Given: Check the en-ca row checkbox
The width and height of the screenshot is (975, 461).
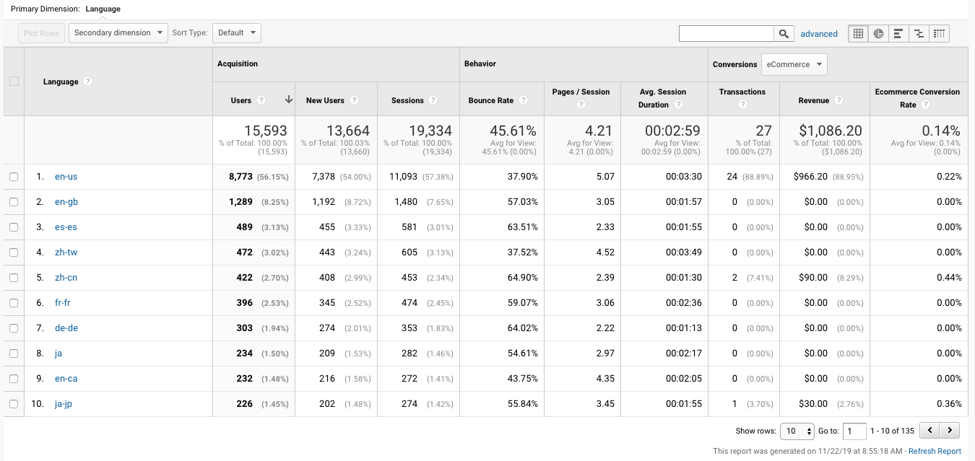Looking at the screenshot, I should coord(14,378).
